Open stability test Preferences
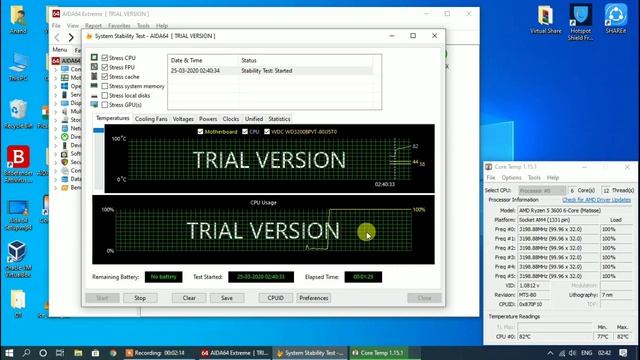This screenshot has width=640, height=360. (313, 298)
